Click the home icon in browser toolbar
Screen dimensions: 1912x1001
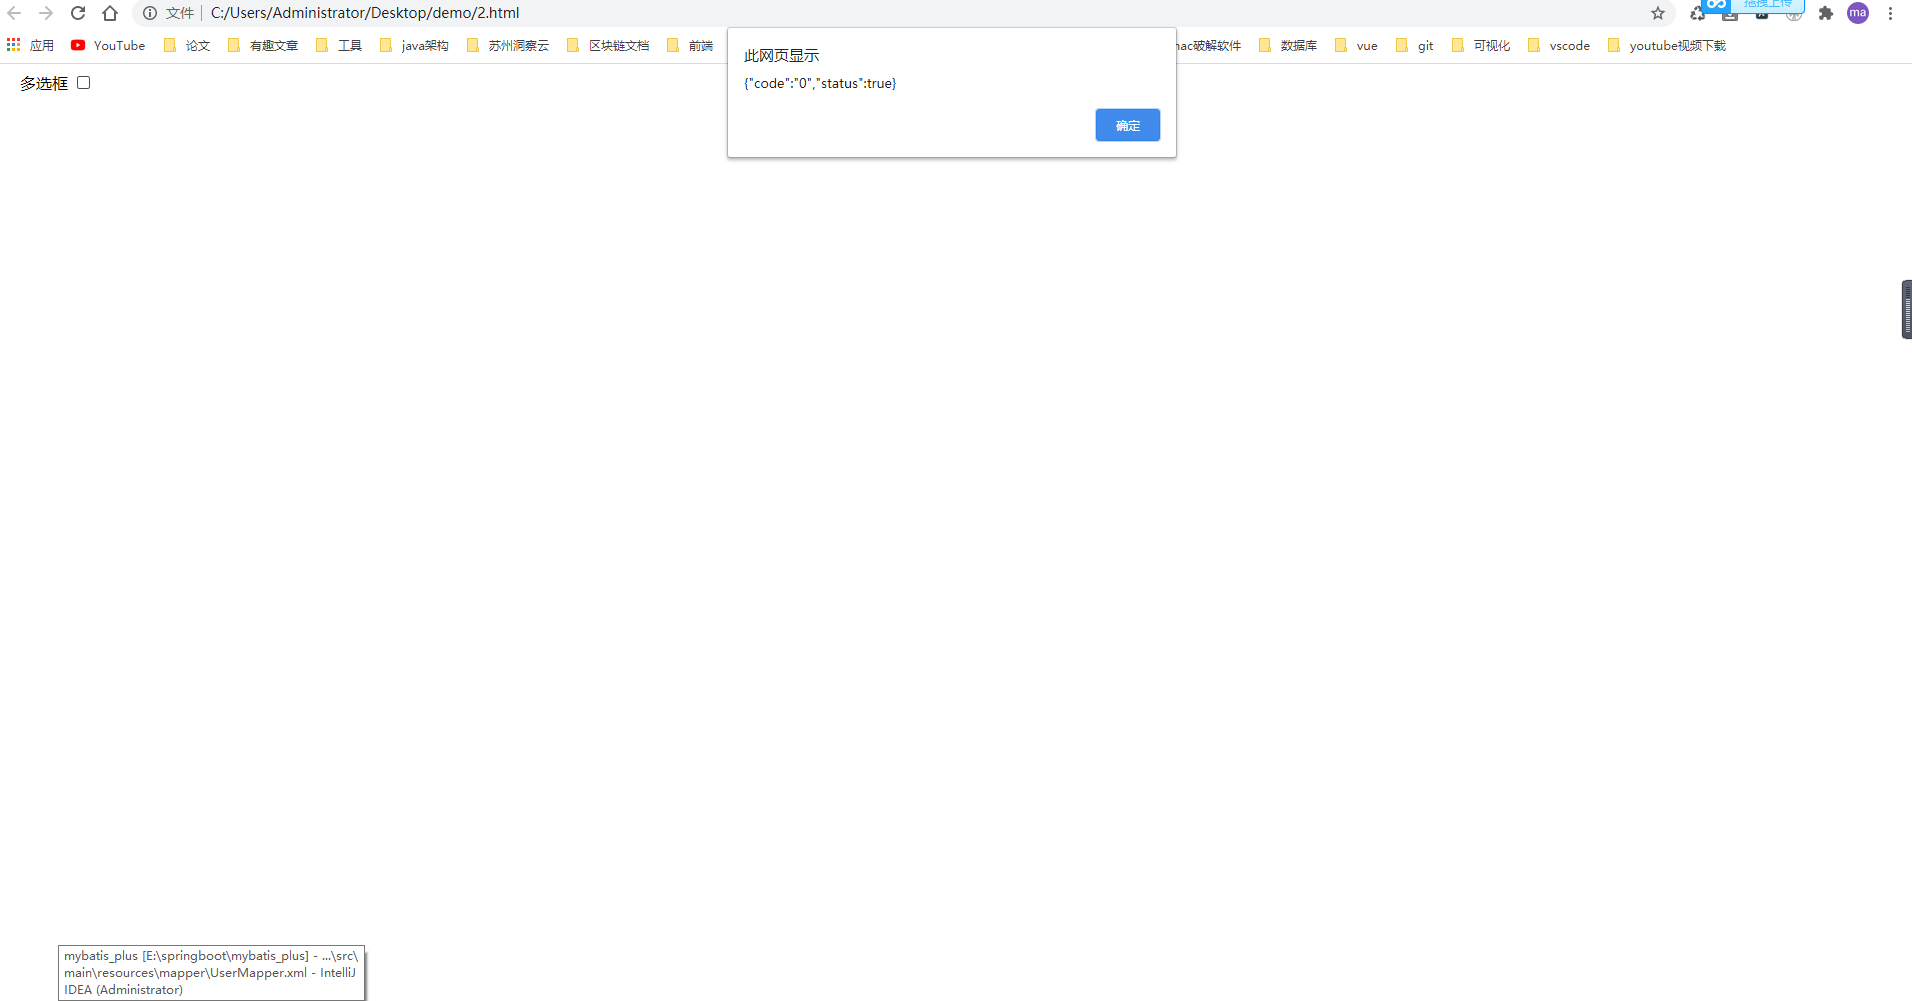pyautogui.click(x=110, y=13)
